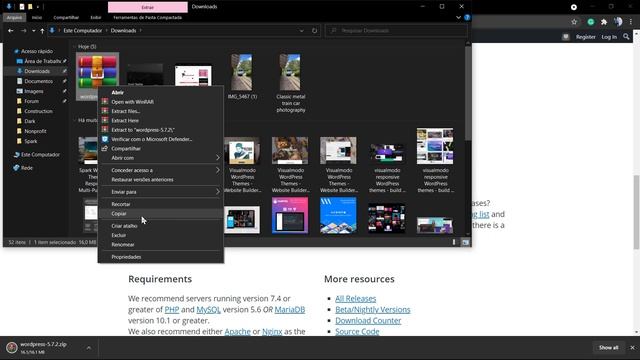Click the Back arrow in File Explorer
This screenshot has width=640, height=360.
tap(11, 31)
